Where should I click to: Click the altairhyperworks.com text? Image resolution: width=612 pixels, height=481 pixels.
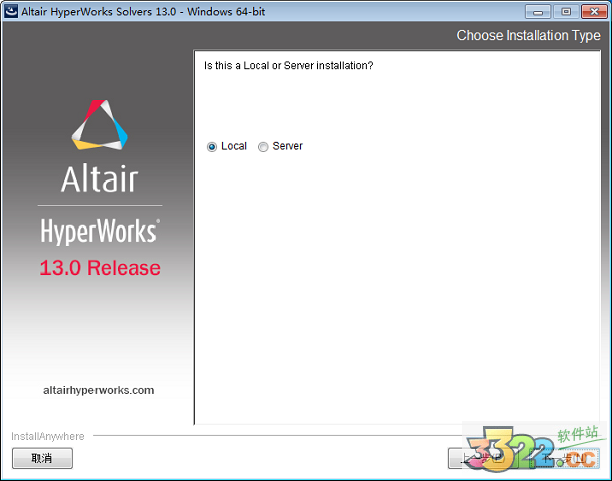pos(98,390)
